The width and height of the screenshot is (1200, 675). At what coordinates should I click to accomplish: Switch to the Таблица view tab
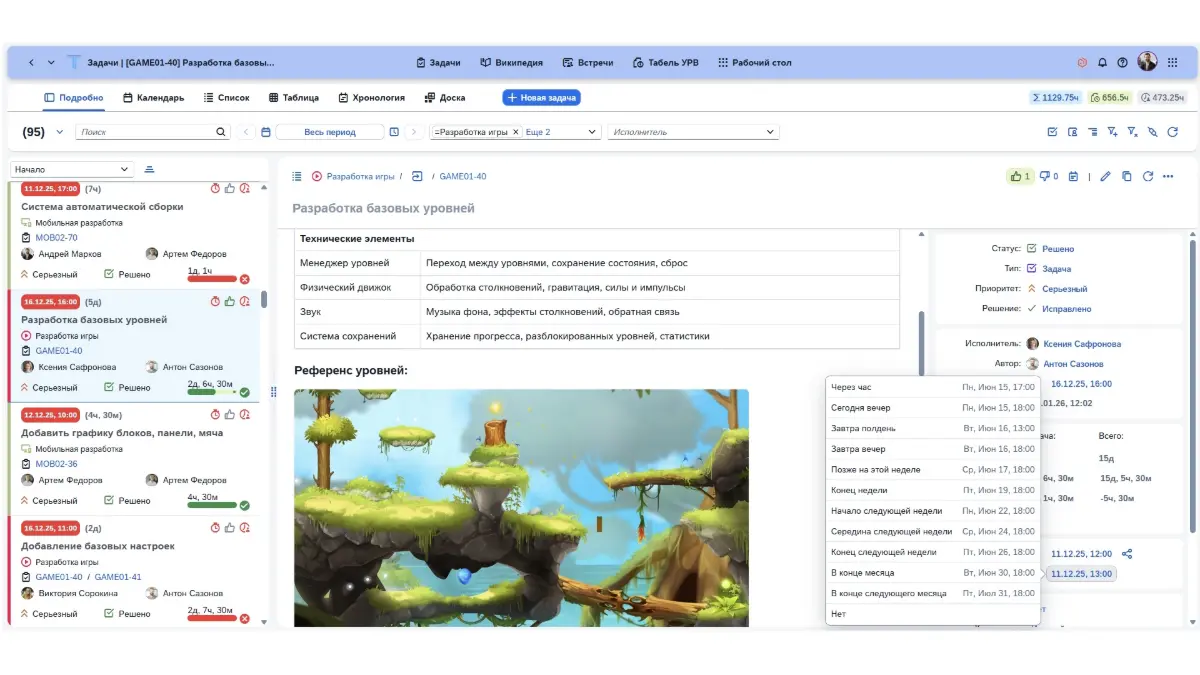tap(294, 98)
